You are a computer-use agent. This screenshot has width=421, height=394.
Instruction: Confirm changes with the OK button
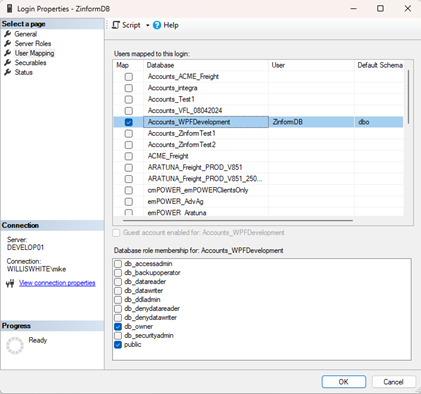coord(344,382)
